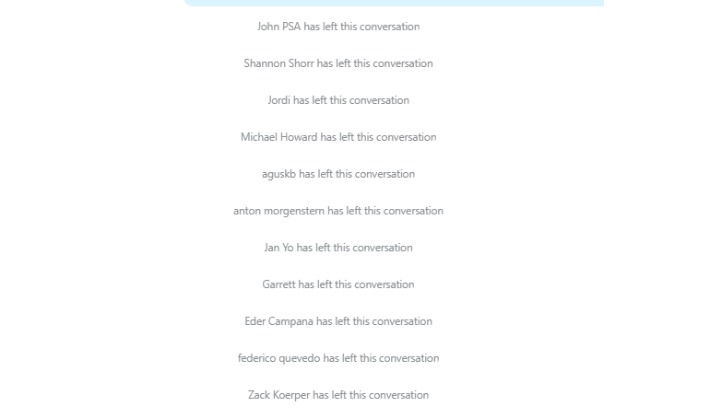The width and height of the screenshot is (714, 412).
Task: Open aguskb from the system message
Action: pos(277,174)
